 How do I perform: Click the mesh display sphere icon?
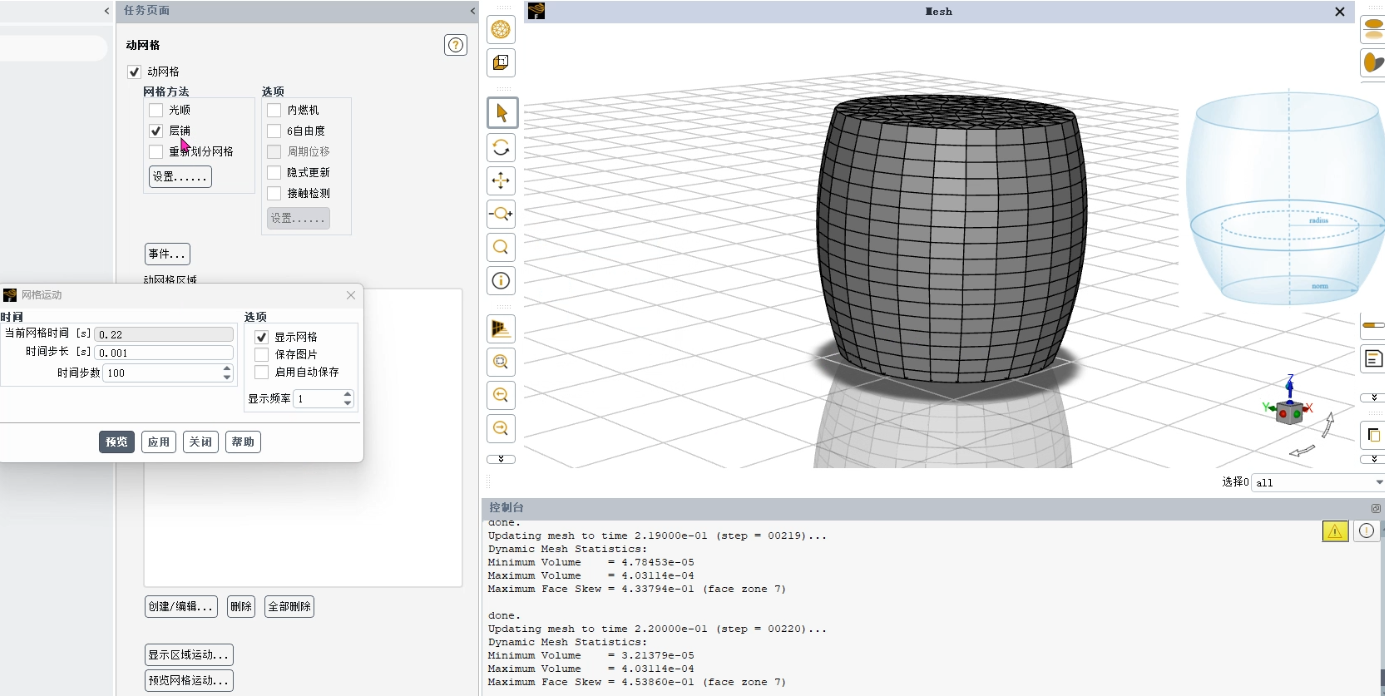pyautogui.click(x=501, y=30)
